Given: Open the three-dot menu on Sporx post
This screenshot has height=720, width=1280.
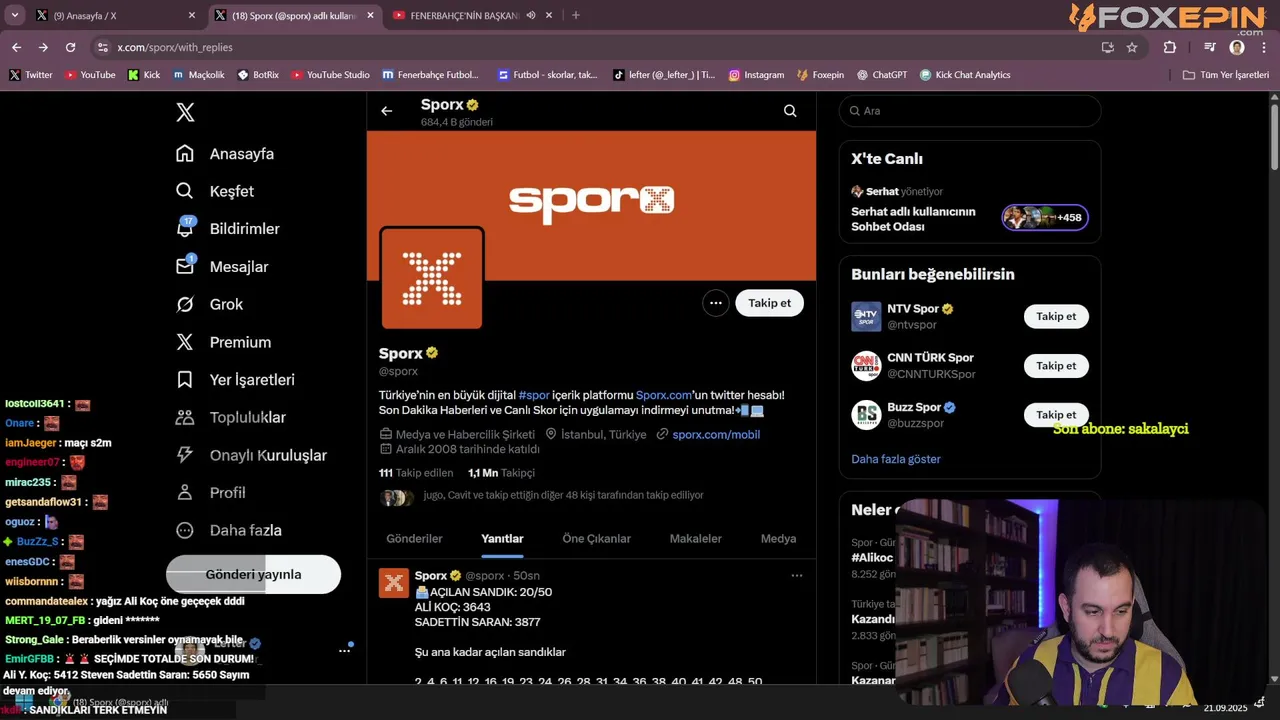Looking at the screenshot, I should pyautogui.click(x=797, y=576).
